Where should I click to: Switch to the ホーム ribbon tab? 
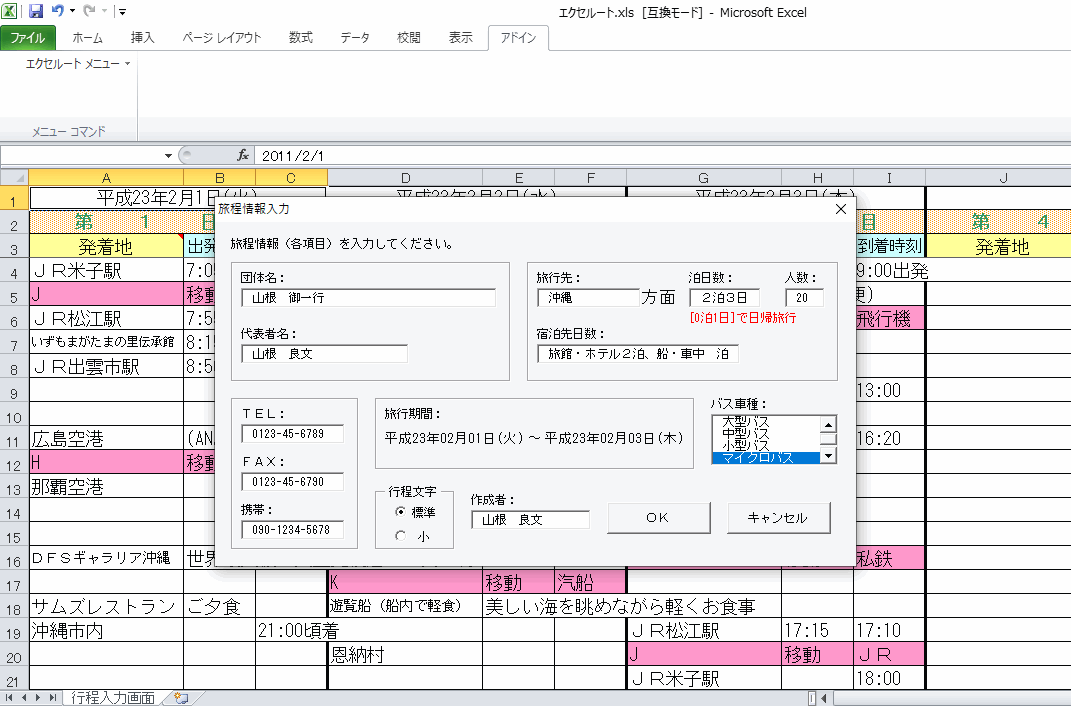click(87, 38)
